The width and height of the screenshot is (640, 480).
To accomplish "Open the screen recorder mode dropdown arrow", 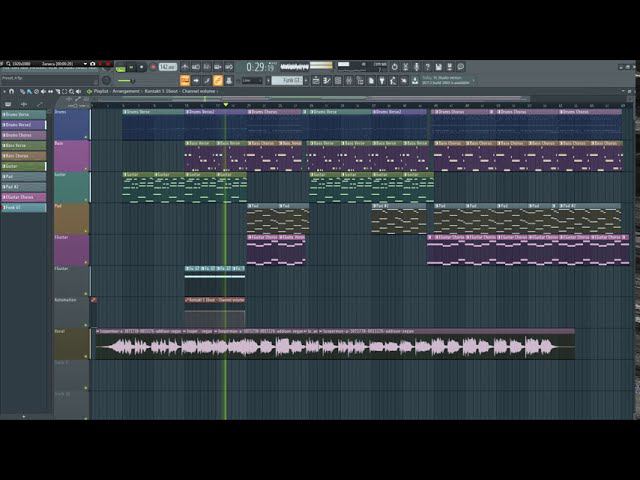I will click(85, 64).
